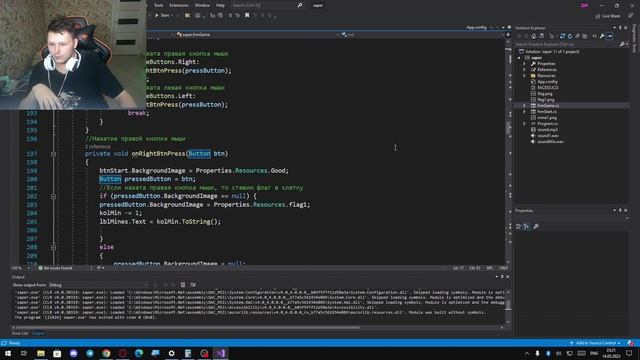Close the Output panel
This screenshot has width=640, height=360.
(508, 277)
